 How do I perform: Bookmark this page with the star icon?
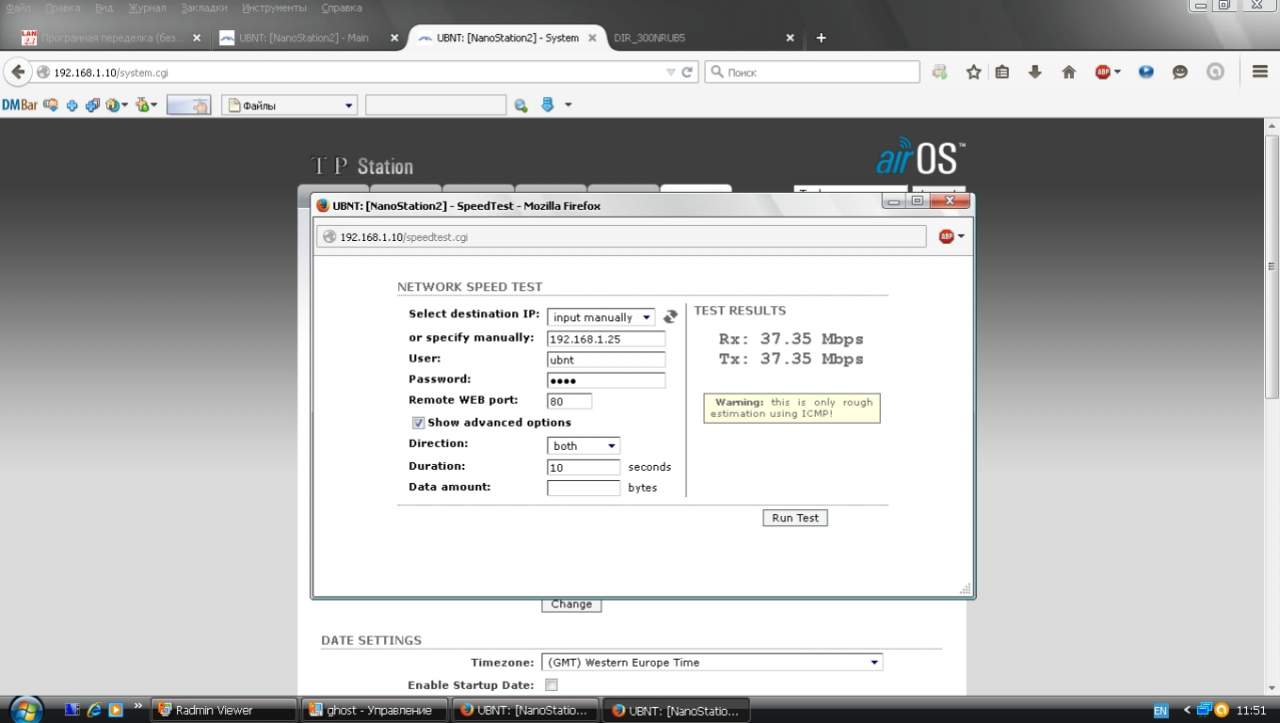(x=973, y=72)
